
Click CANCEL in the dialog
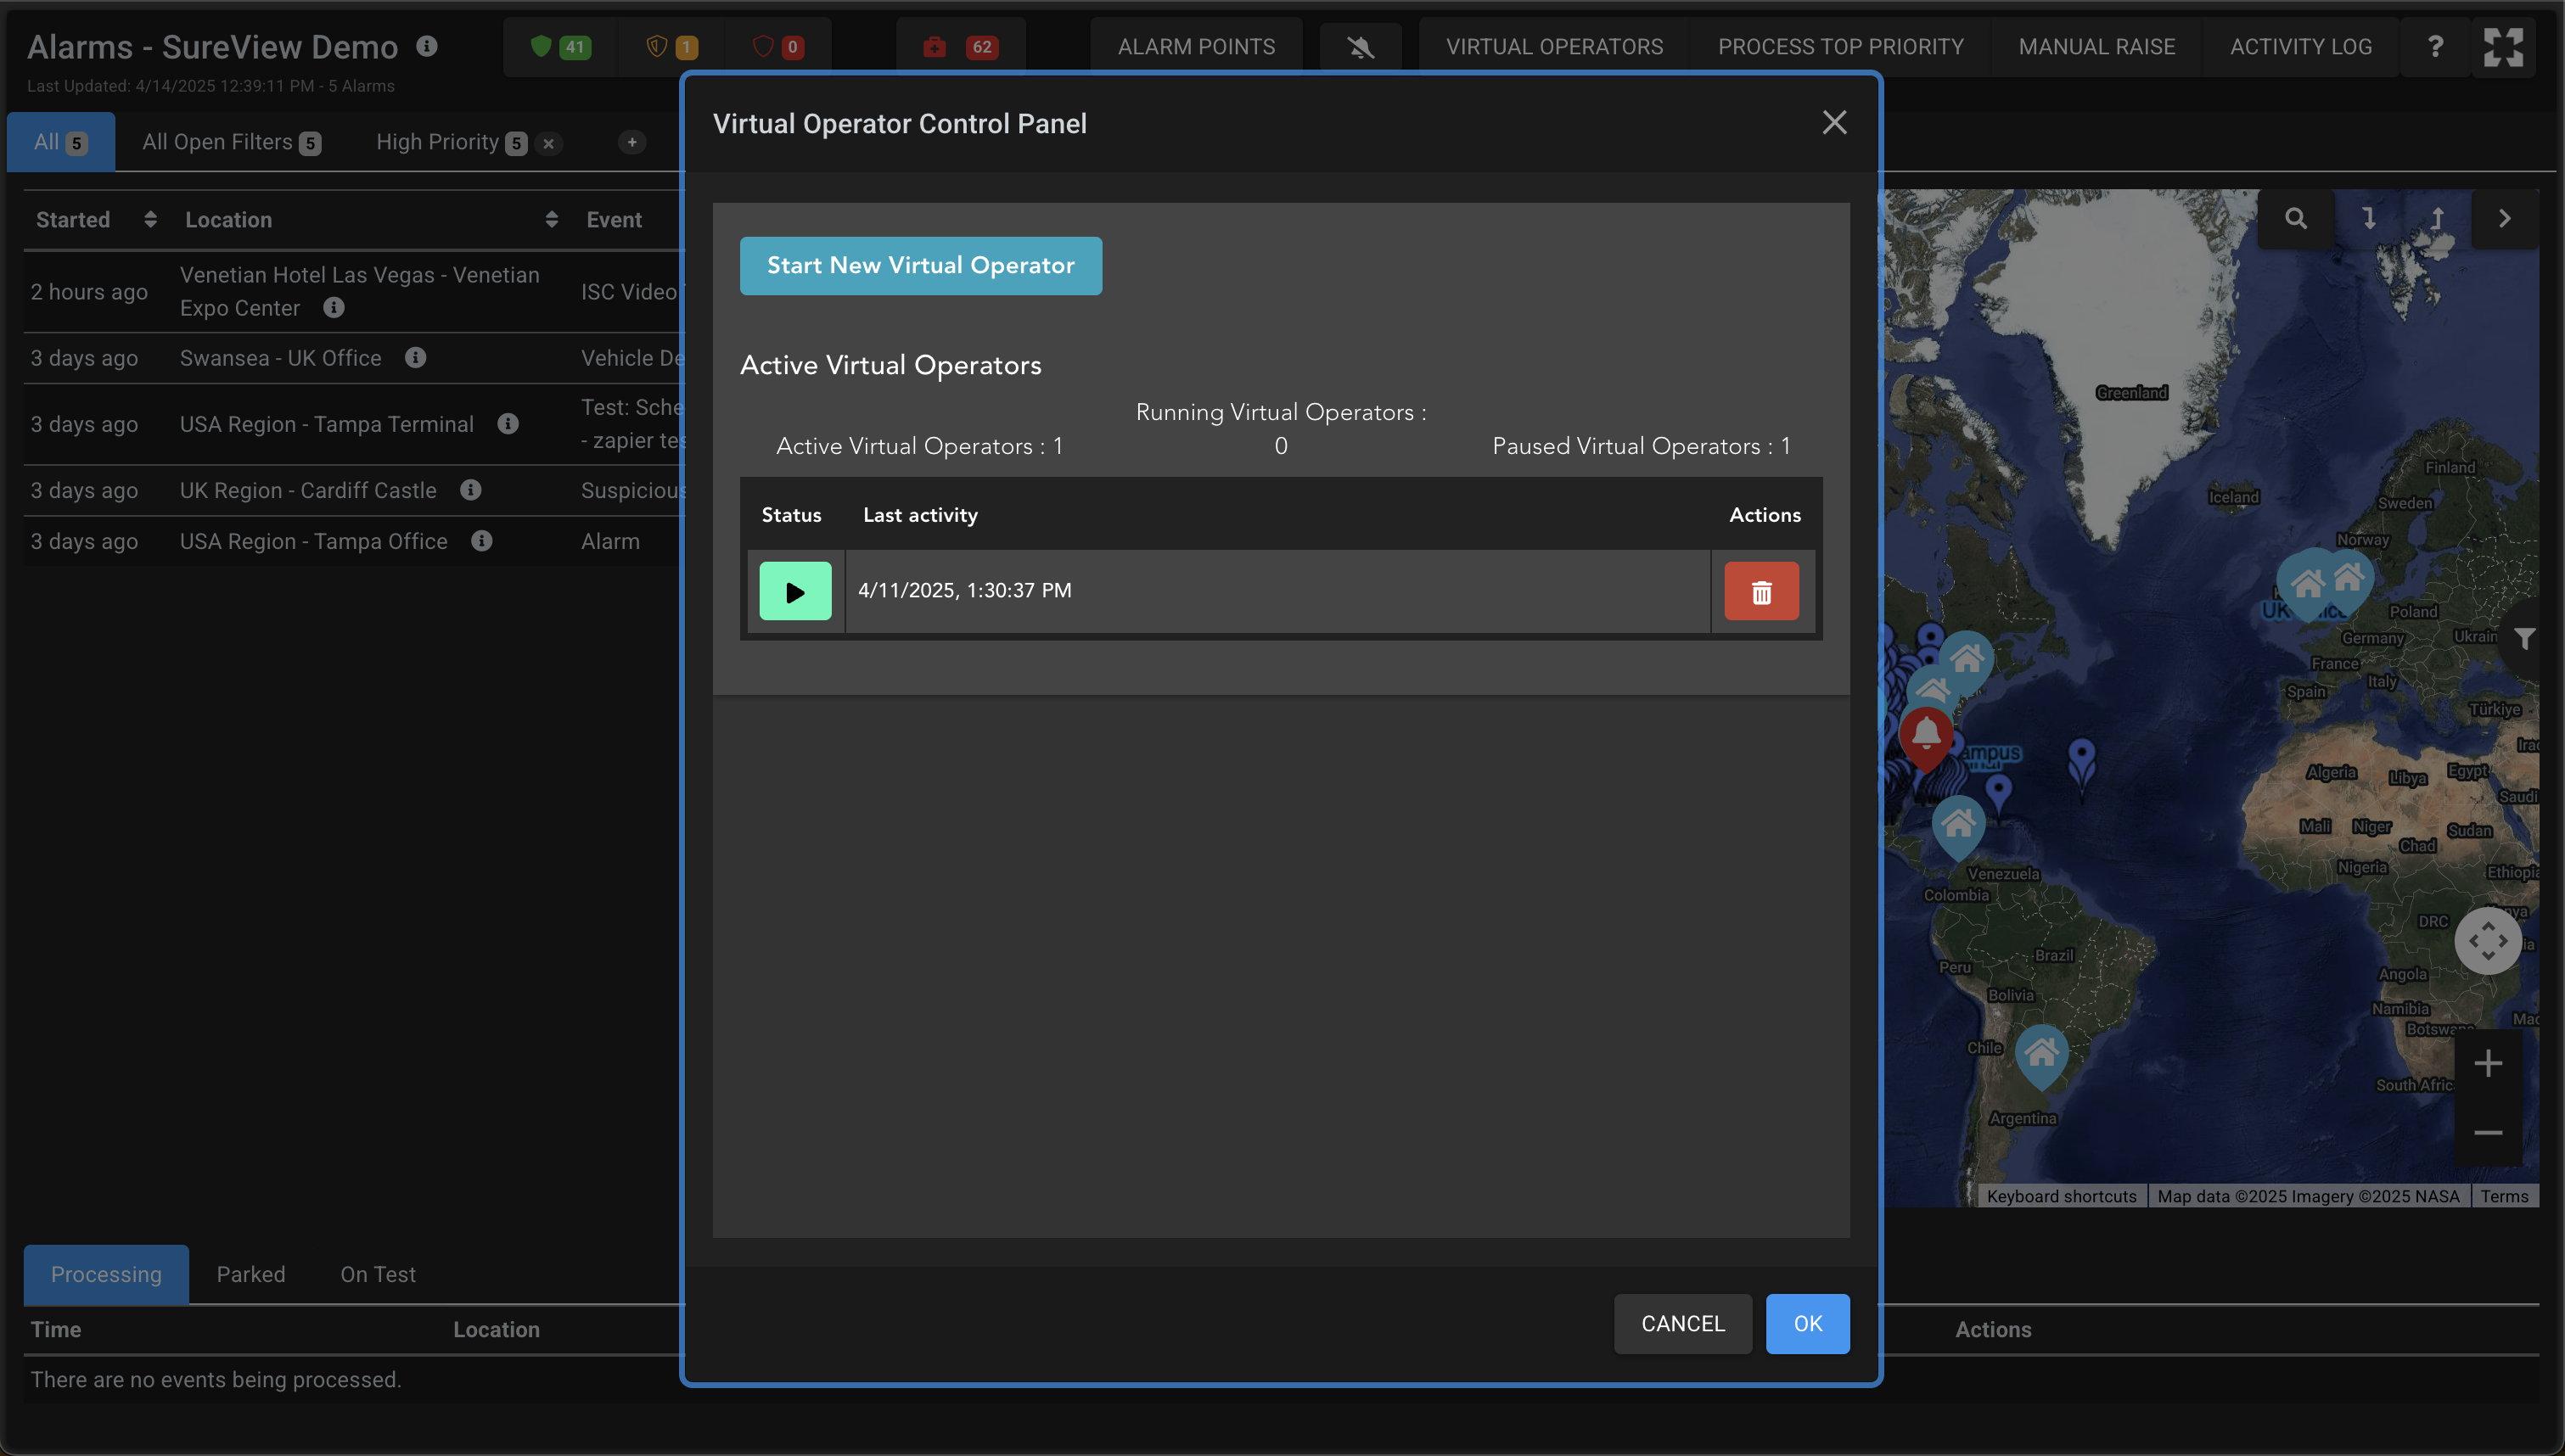coord(1682,1324)
